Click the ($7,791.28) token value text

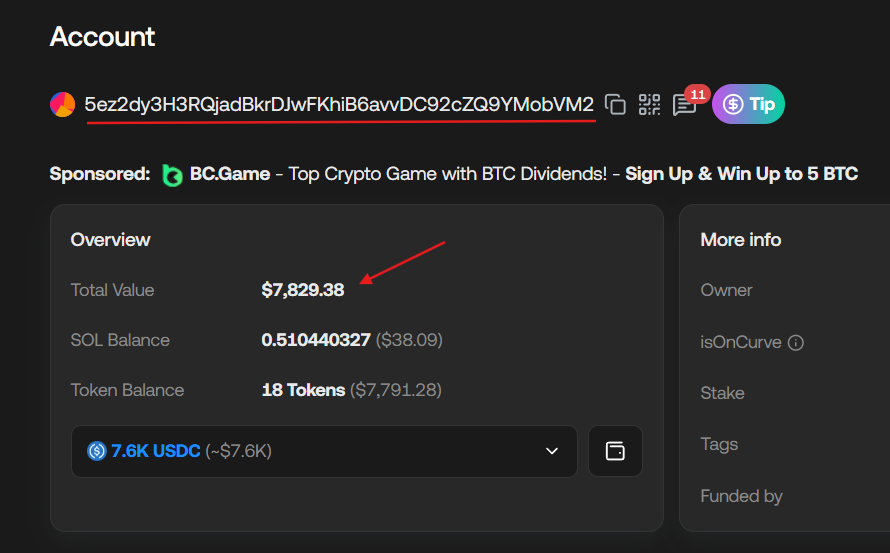[396, 390]
